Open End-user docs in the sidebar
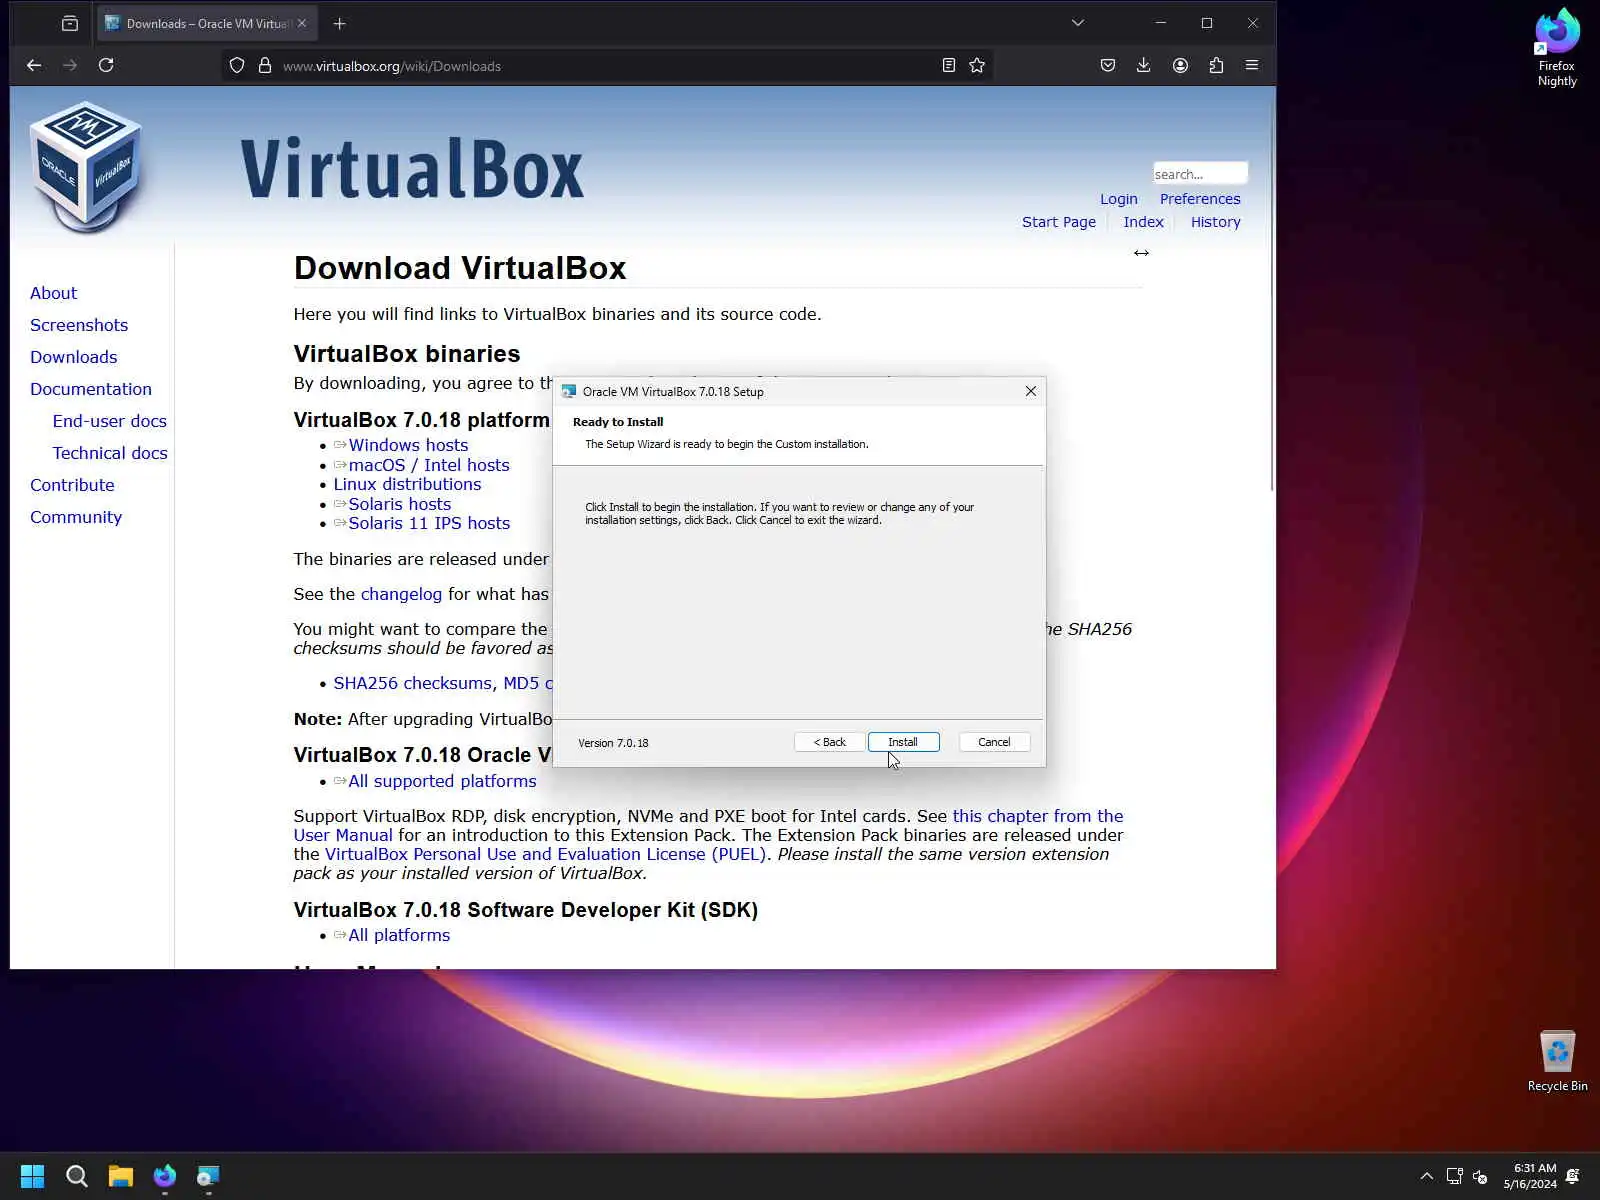The height and width of the screenshot is (1200, 1600). [110, 421]
